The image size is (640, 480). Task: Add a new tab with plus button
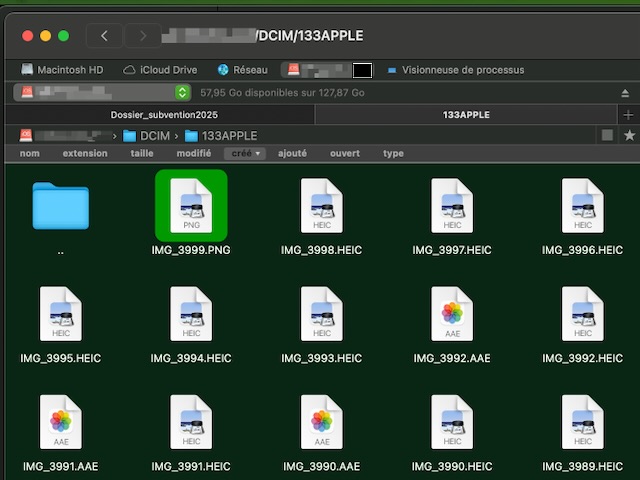point(628,115)
